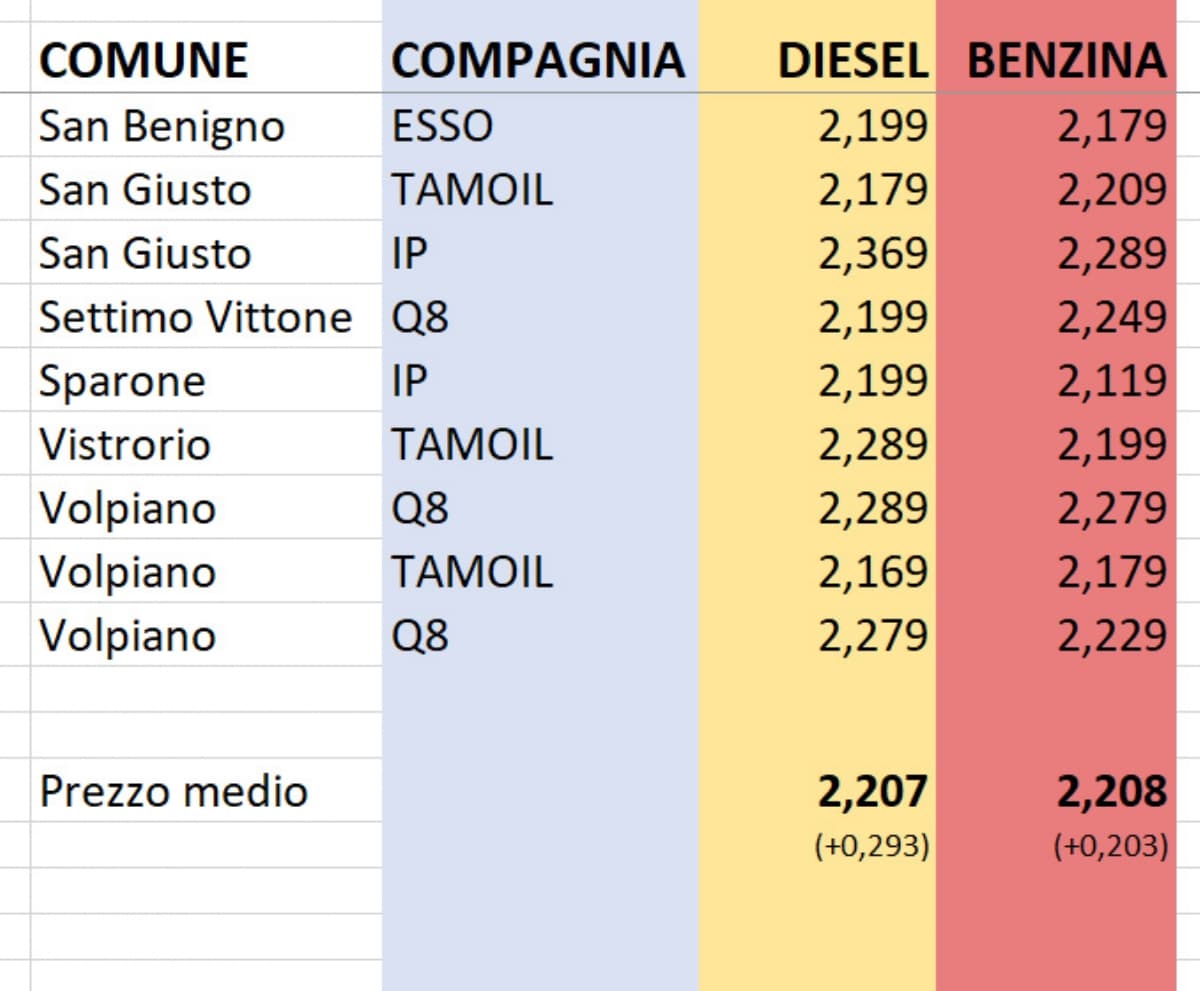The image size is (1200, 991).
Task: Select the Vistrorio cell
Action: tap(125, 445)
